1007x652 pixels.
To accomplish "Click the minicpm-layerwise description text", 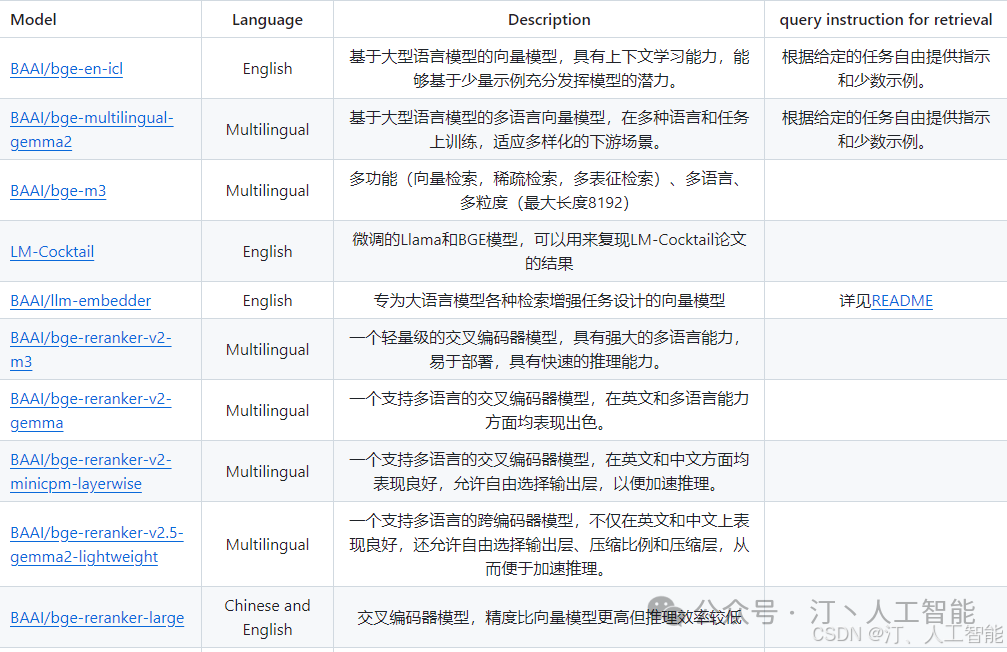I will point(549,471).
